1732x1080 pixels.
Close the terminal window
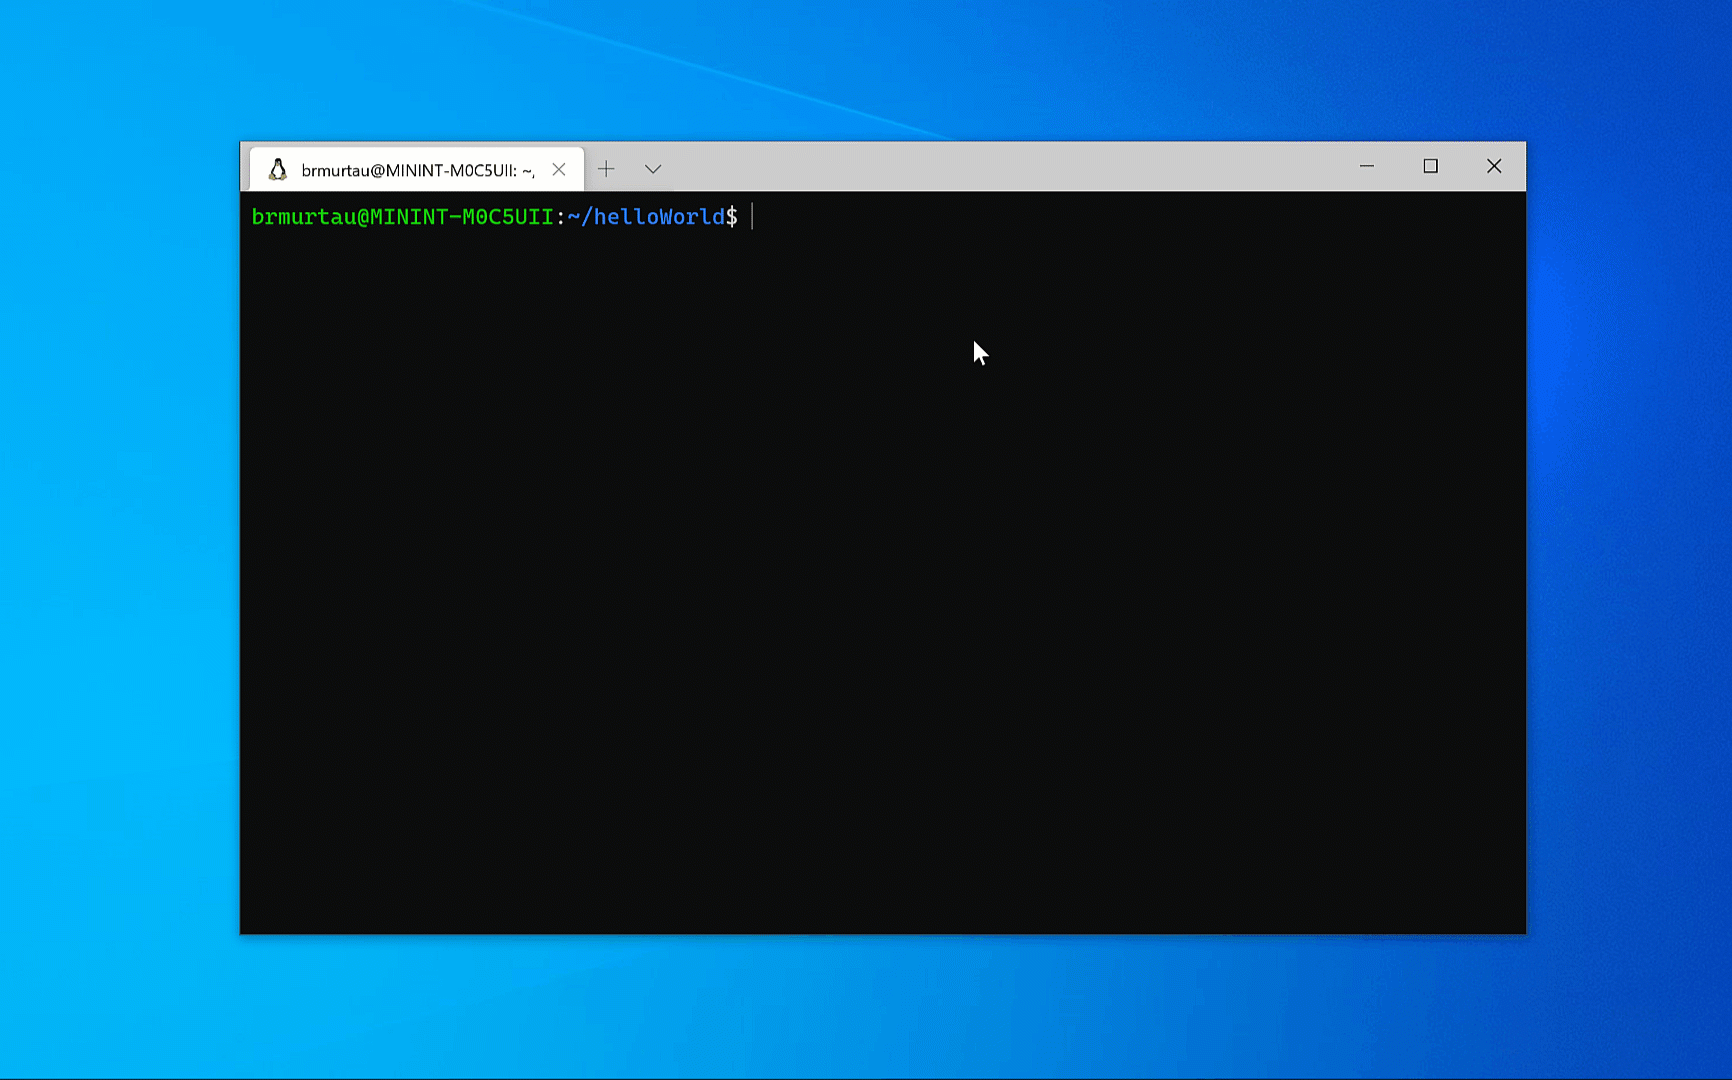pos(1493,166)
